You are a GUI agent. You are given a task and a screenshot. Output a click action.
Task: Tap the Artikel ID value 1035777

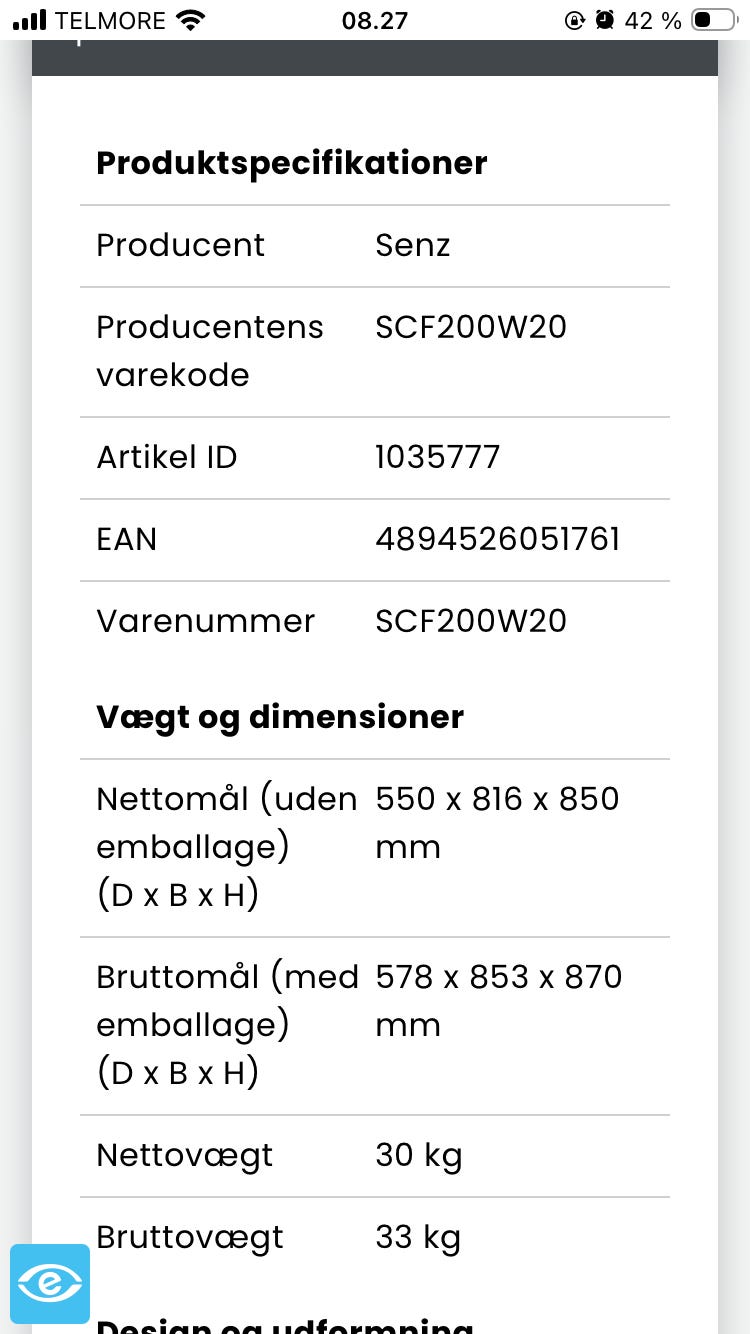click(x=438, y=457)
